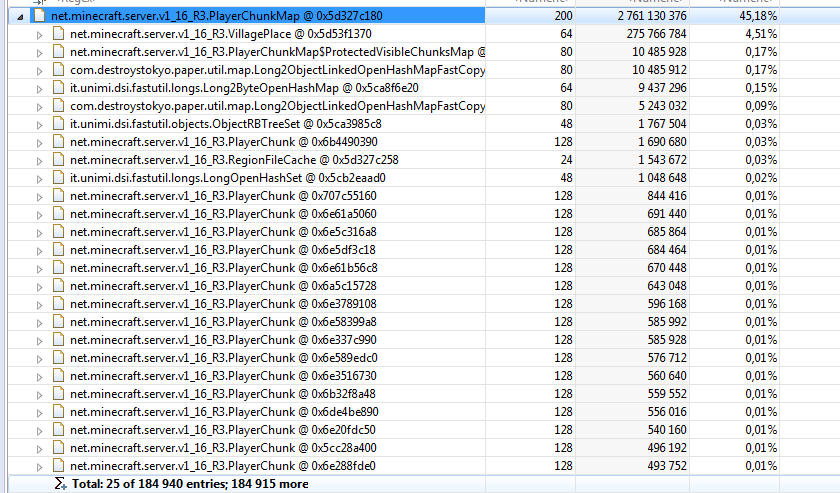Screen dimensions: 840x493
Task: Click object icon of PlayerChunk @ 0x6e61b56c8
Action: pos(58,267)
